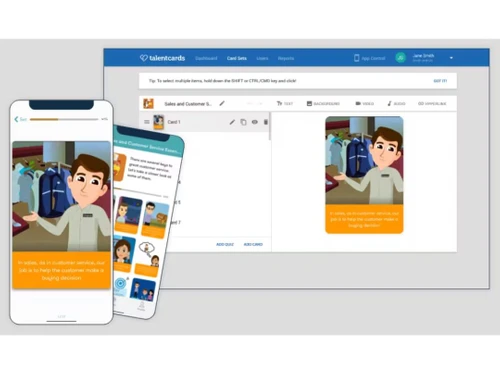Image resolution: width=500 pixels, height=375 pixels.
Task: Select the Card 1 thumbnail in list
Action: [159, 122]
